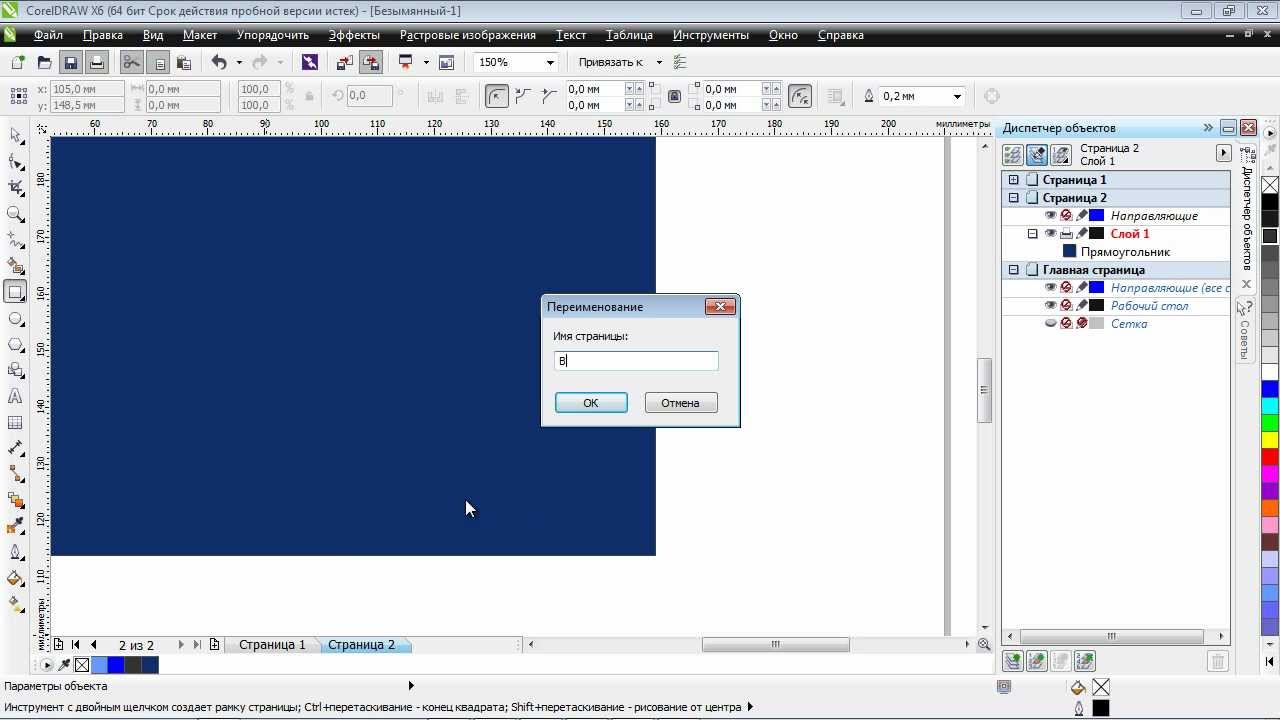Select the Color eyedropper tool

15,526
